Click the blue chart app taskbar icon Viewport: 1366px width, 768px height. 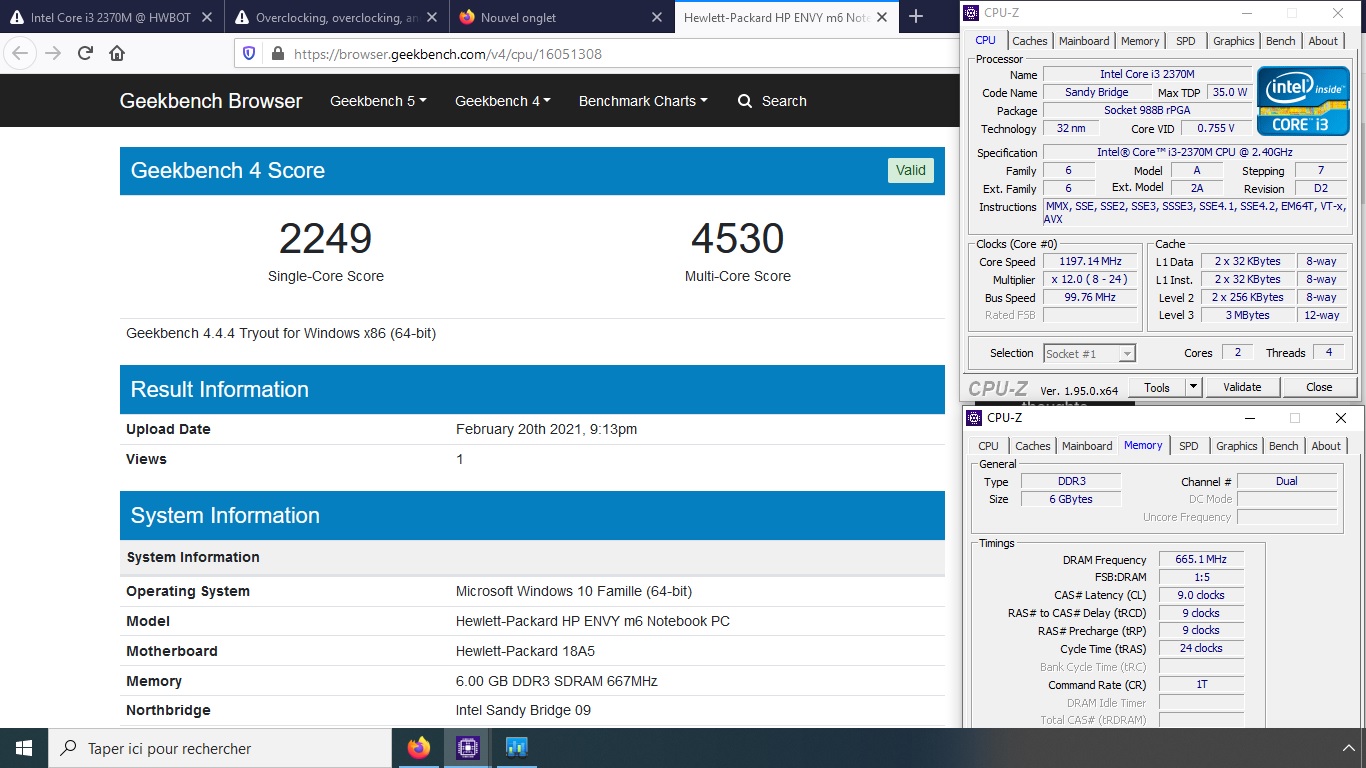click(x=517, y=748)
